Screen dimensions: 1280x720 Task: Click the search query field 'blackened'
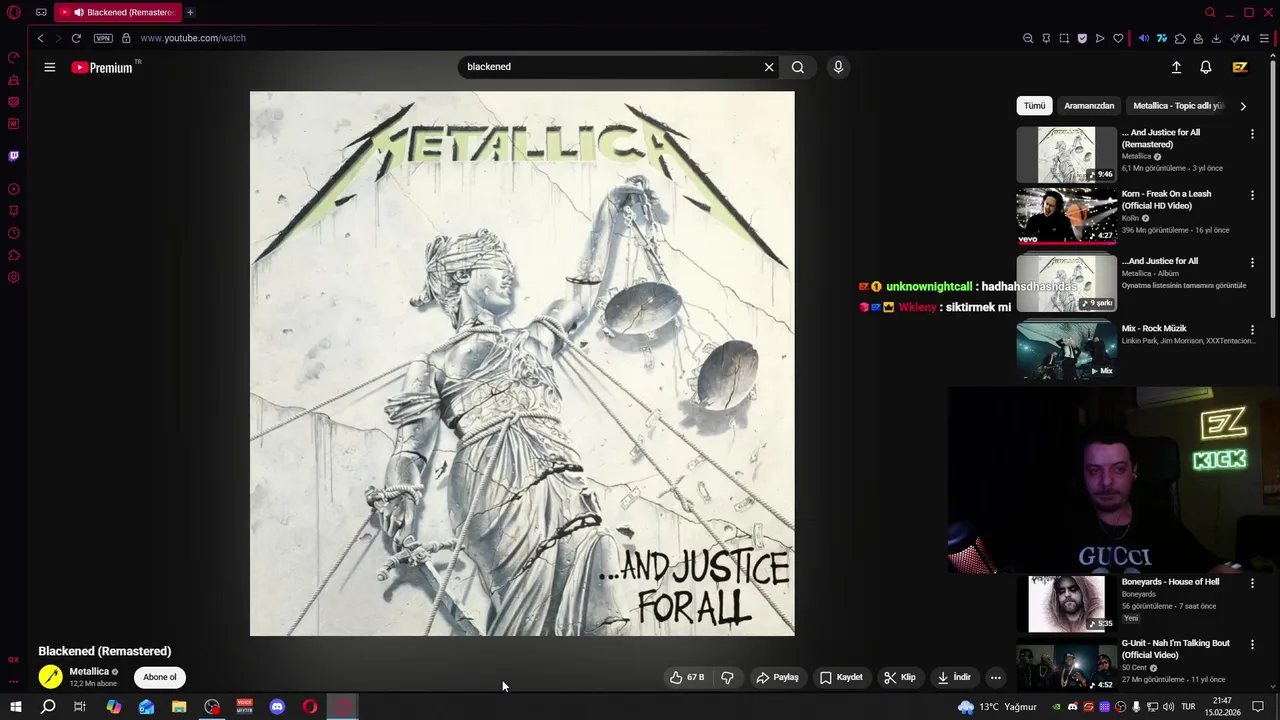(x=610, y=67)
